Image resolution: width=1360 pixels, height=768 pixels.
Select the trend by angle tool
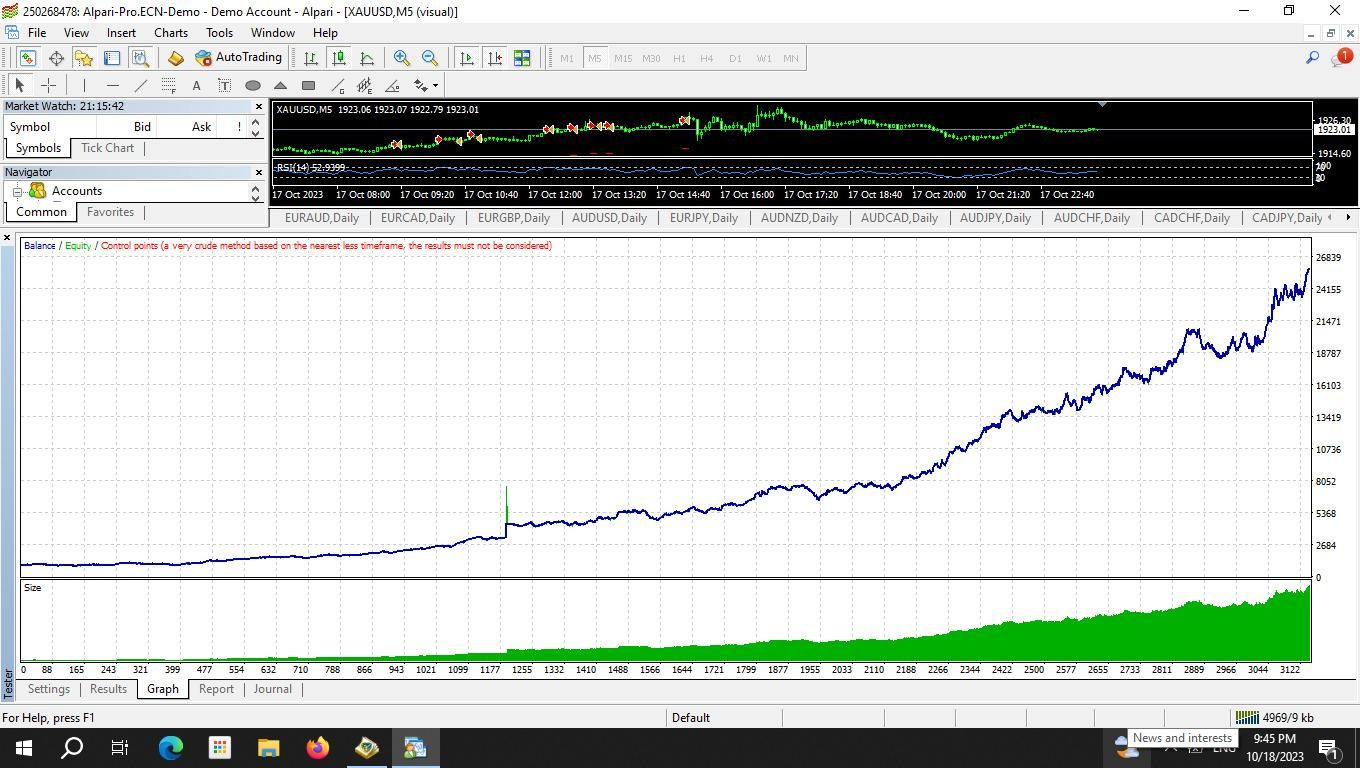click(392, 86)
